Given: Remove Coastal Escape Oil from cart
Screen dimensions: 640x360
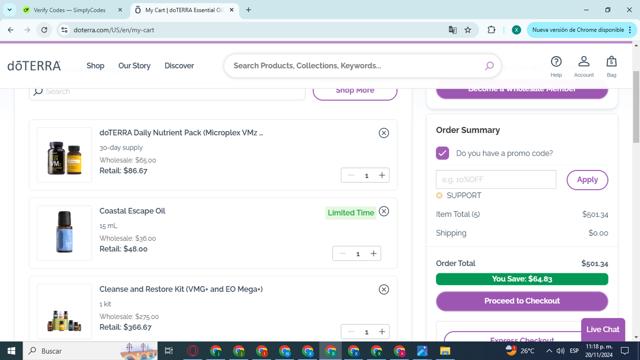Looking at the screenshot, I should coord(384,211).
